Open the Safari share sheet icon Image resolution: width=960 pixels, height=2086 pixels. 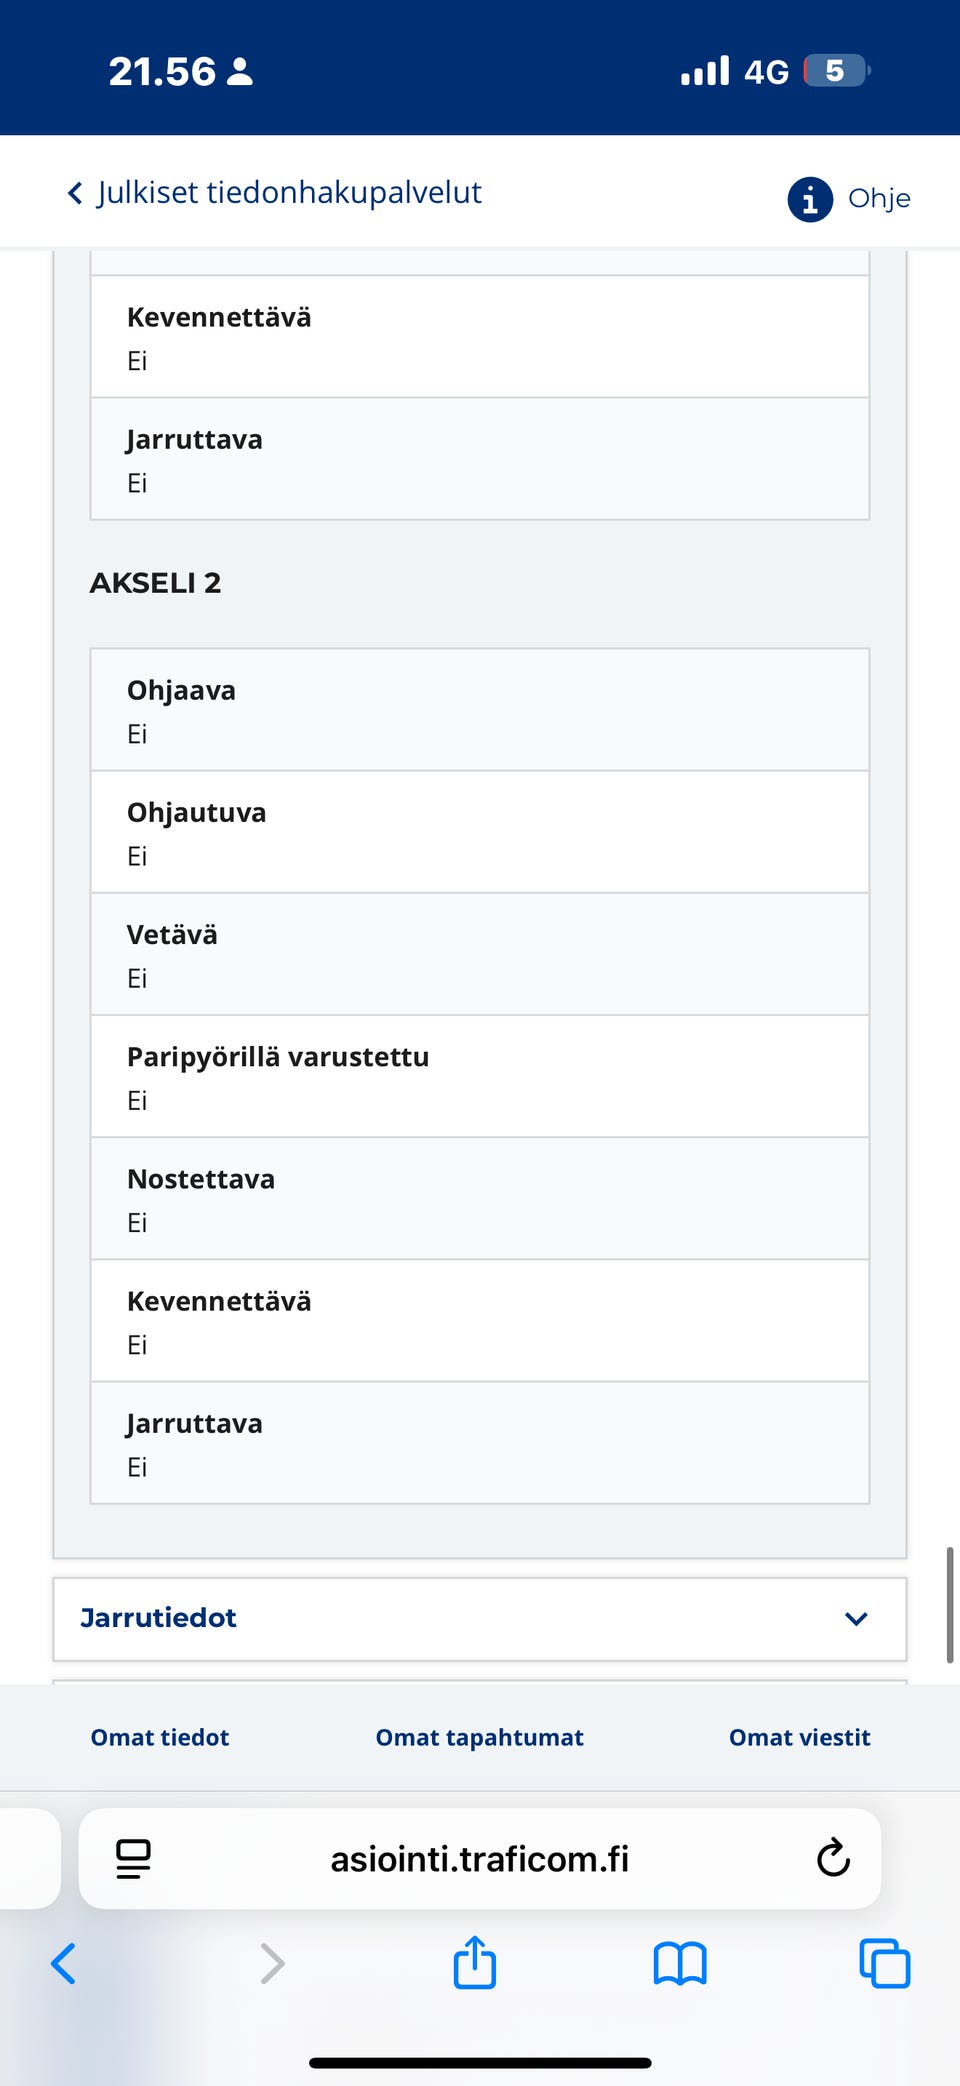(x=475, y=1963)
